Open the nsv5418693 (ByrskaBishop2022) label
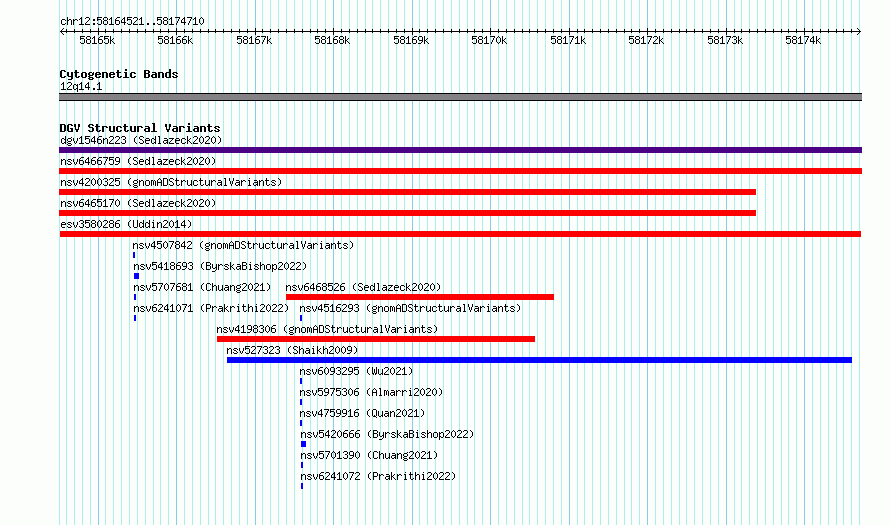890x525 pixels. coord(220,266)
